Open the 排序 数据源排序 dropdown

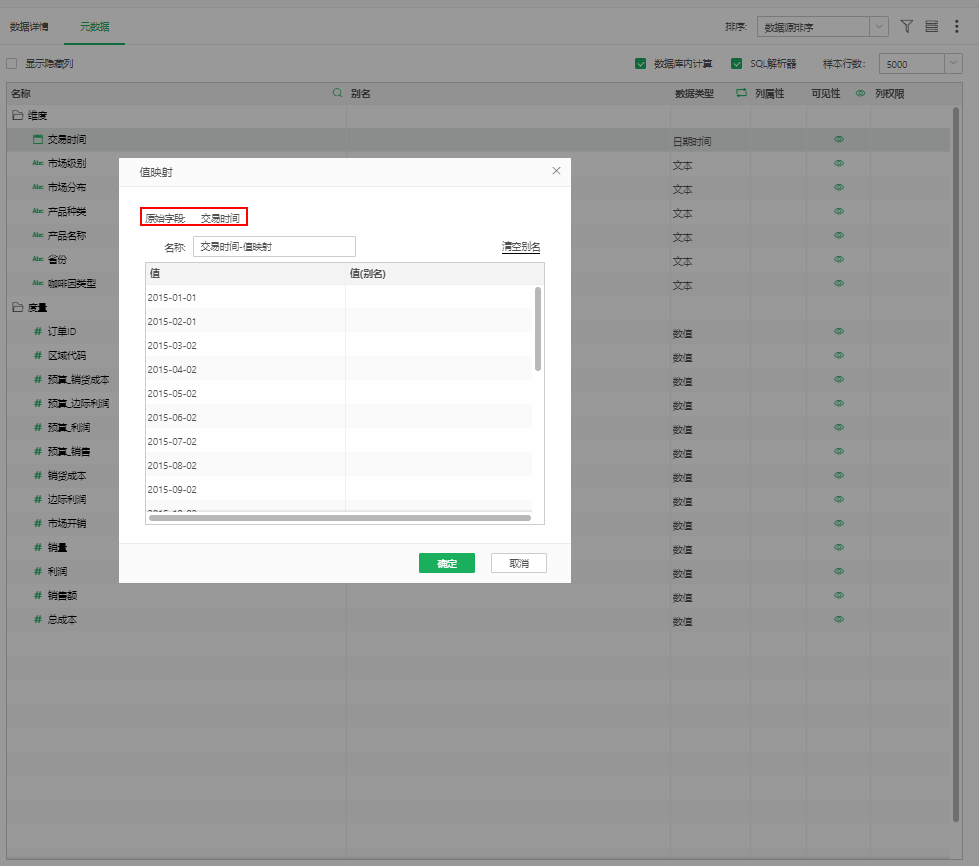[x=822, y=27]
